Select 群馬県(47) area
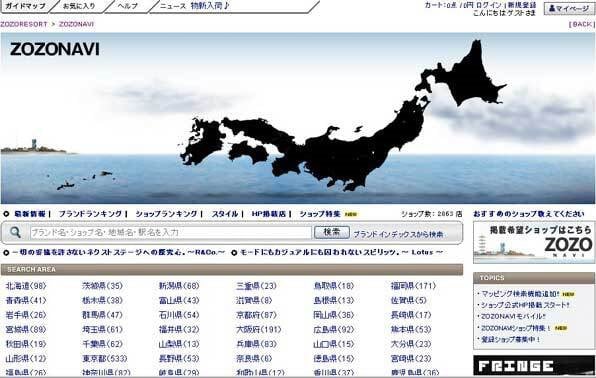Screen dimensions: 596x378 [x=103, y=315]
